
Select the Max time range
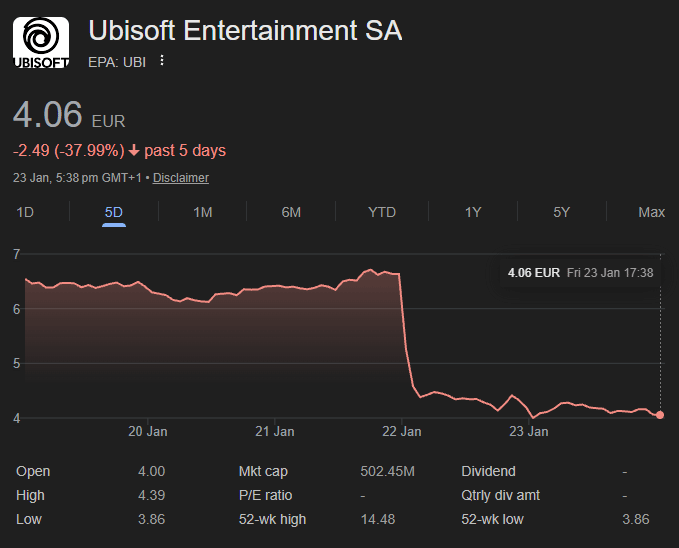651,212
